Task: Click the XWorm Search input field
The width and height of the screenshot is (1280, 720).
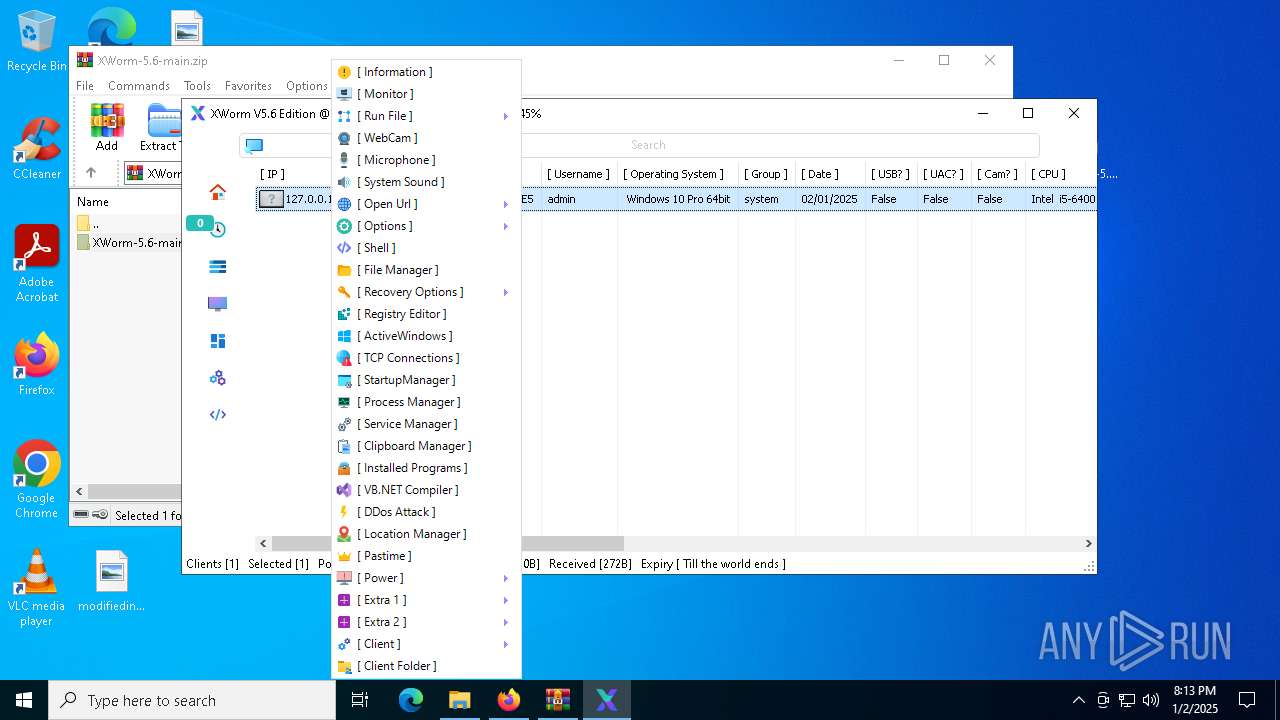Action: pos(648,145)
